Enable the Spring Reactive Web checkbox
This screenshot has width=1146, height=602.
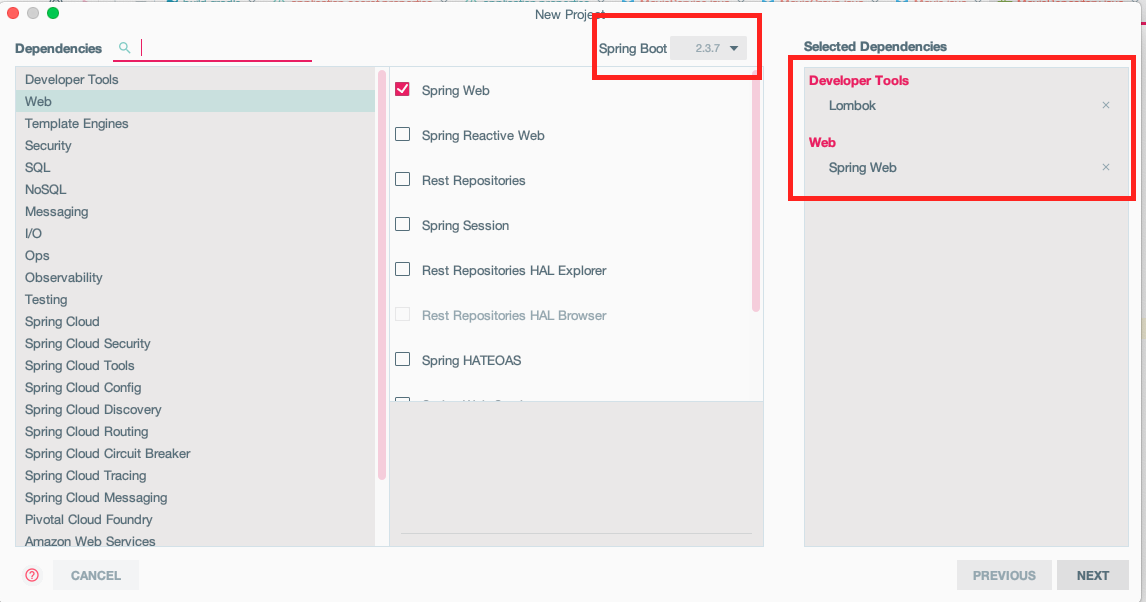tap(402, 134)
